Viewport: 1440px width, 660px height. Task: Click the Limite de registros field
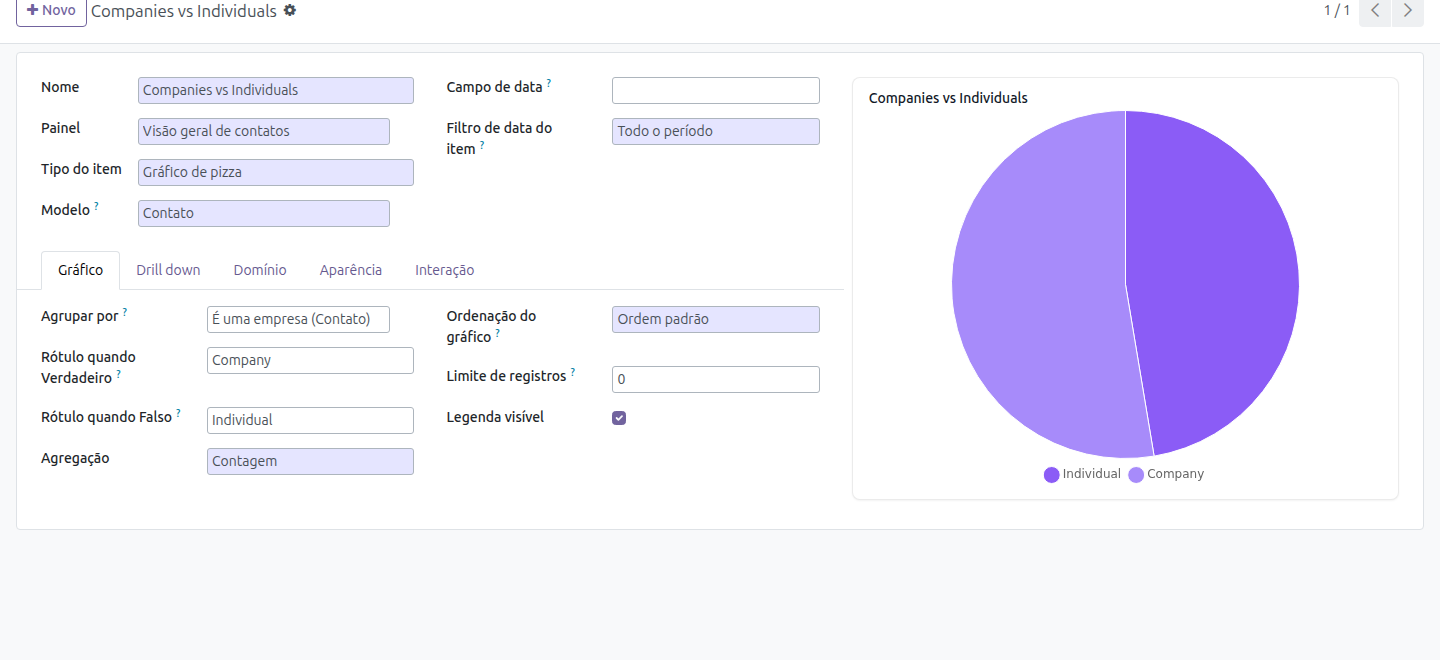[x=716, y=379]
